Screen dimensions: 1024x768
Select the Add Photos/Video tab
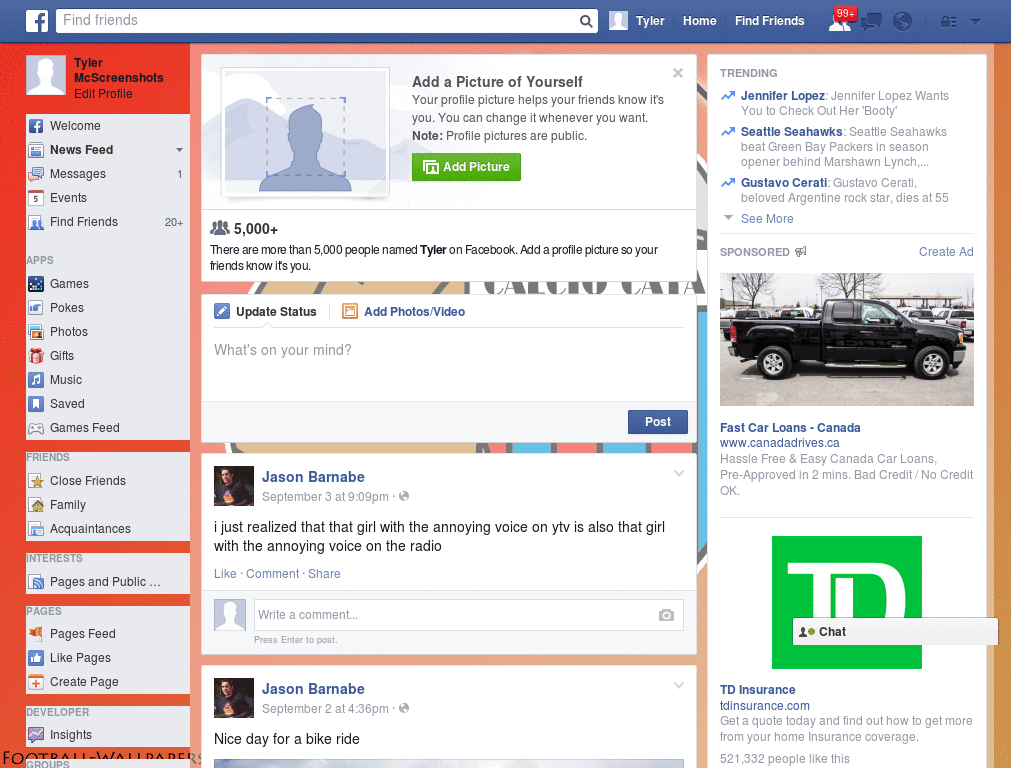click(x=404, y=312)
